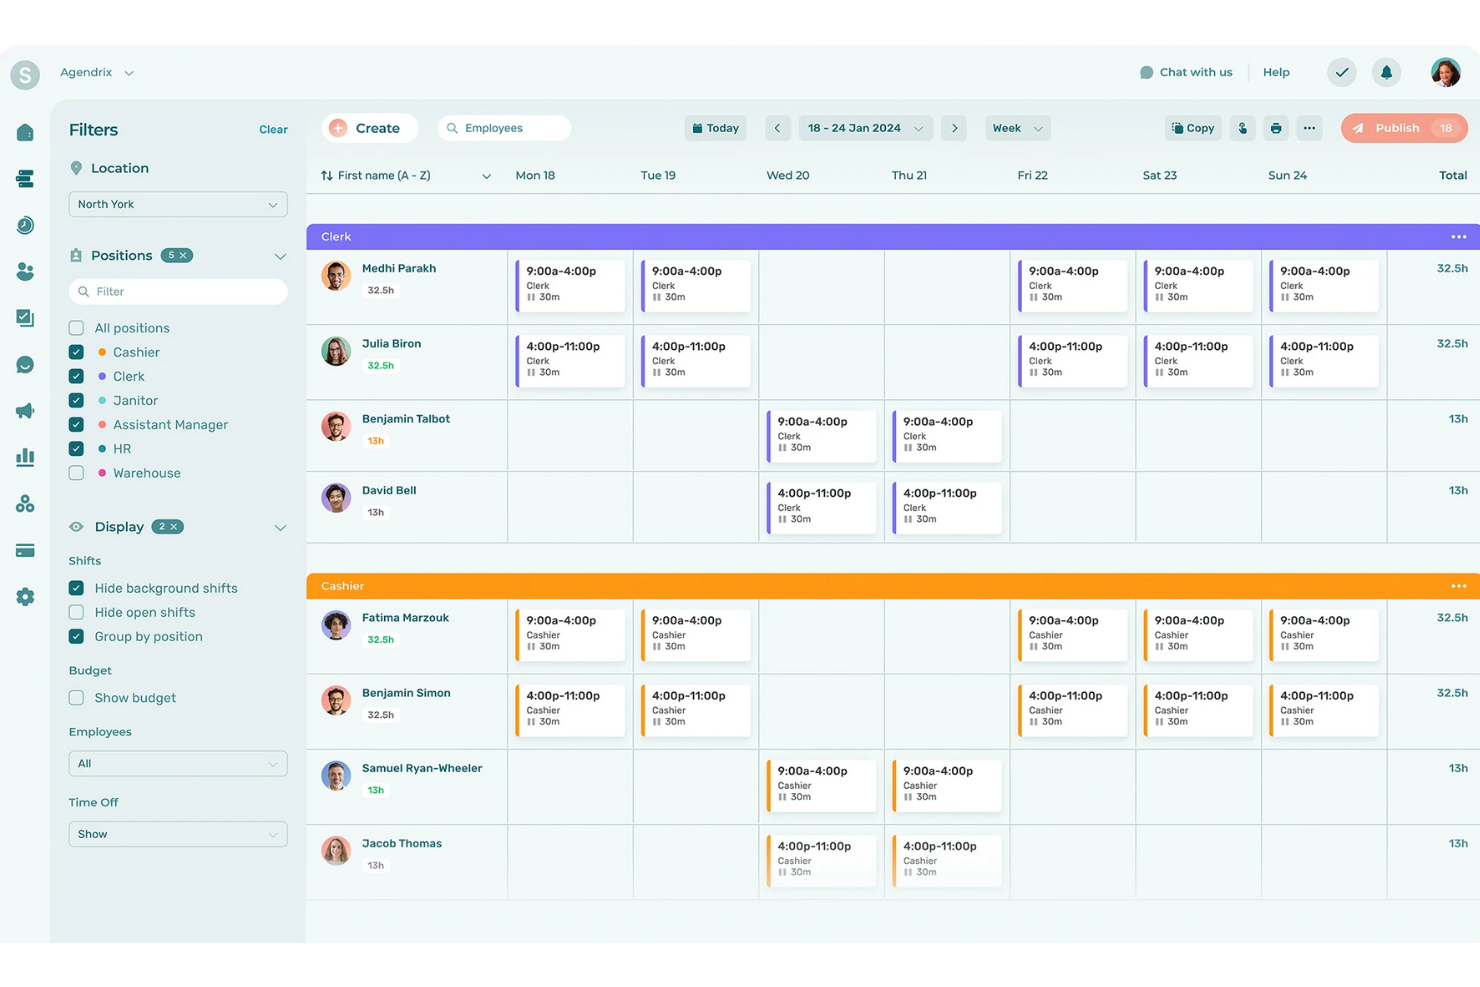Open the Messenger chat bubble icon
This screenshot has height=987, width=1480.
[x=25, y=364]
